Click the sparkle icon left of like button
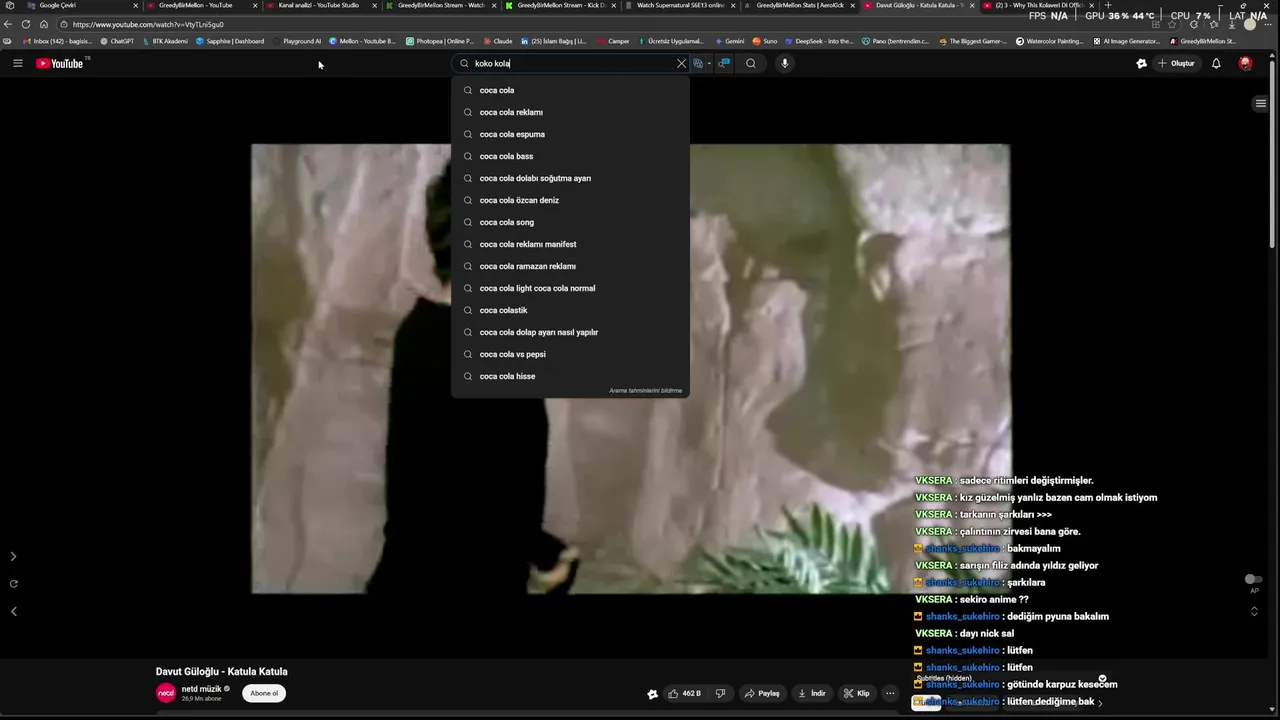 coord(652,694)
